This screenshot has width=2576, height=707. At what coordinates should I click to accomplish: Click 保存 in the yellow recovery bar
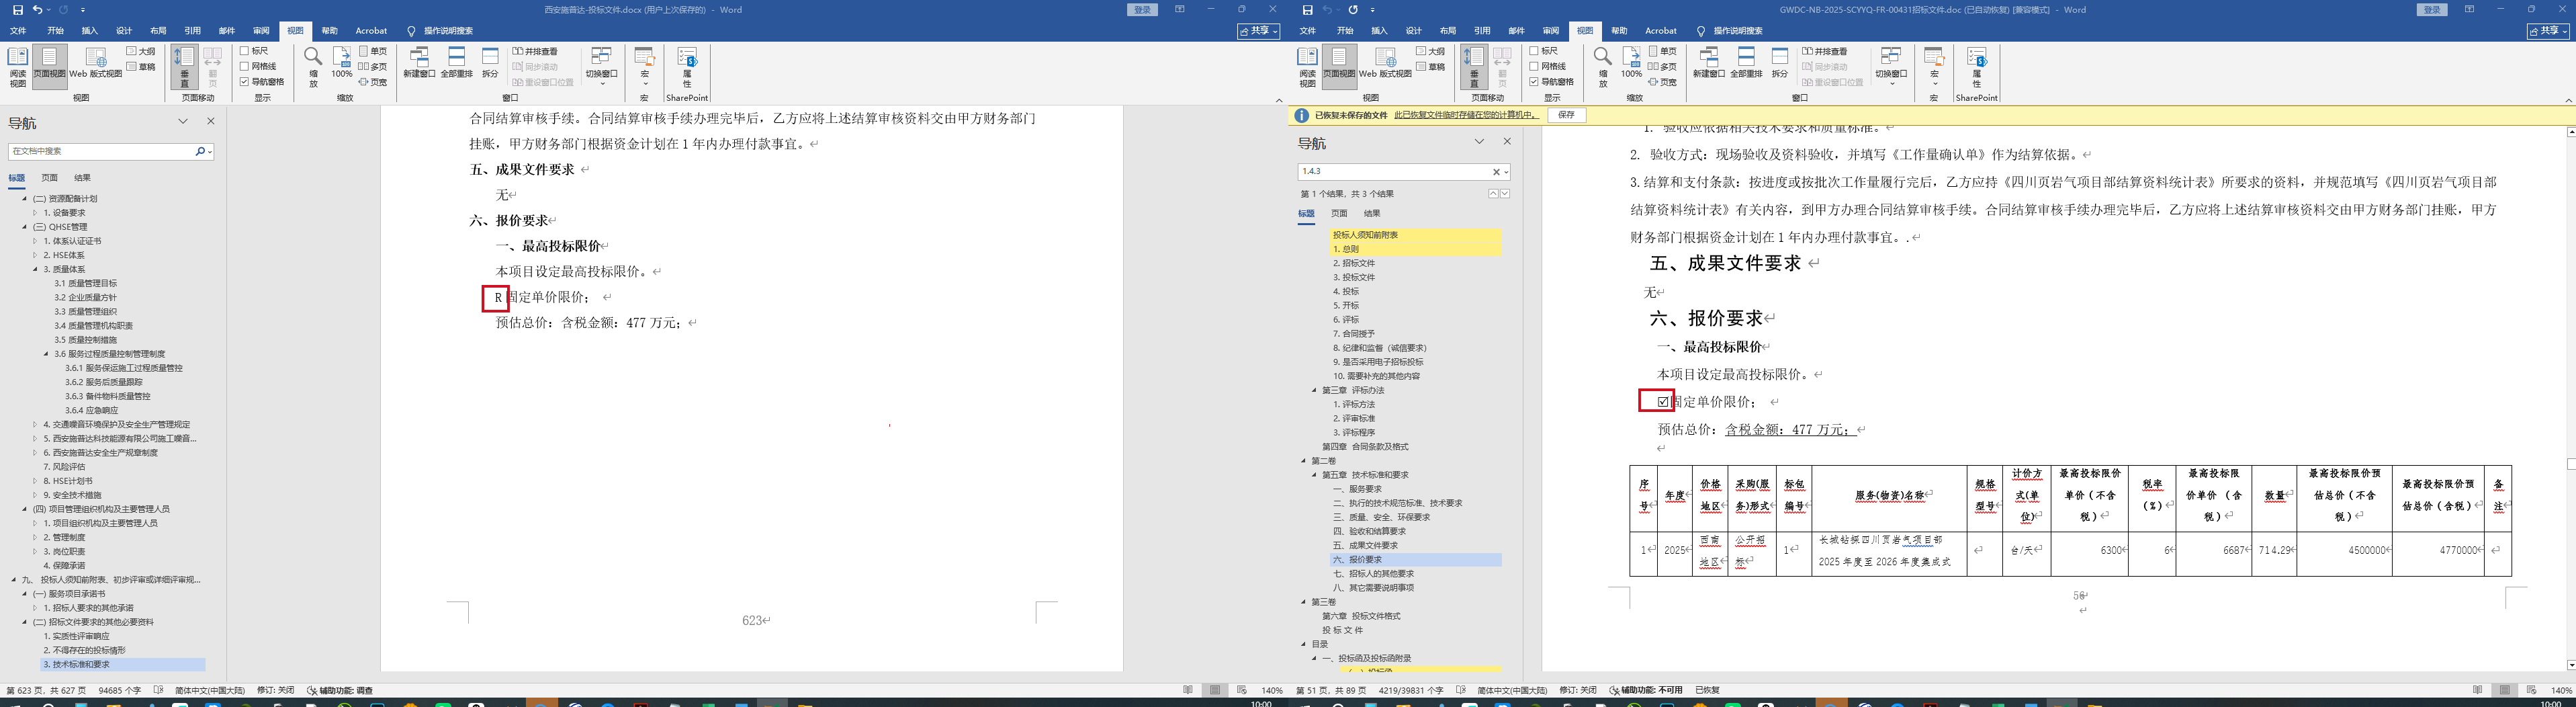pos(1566,115)
